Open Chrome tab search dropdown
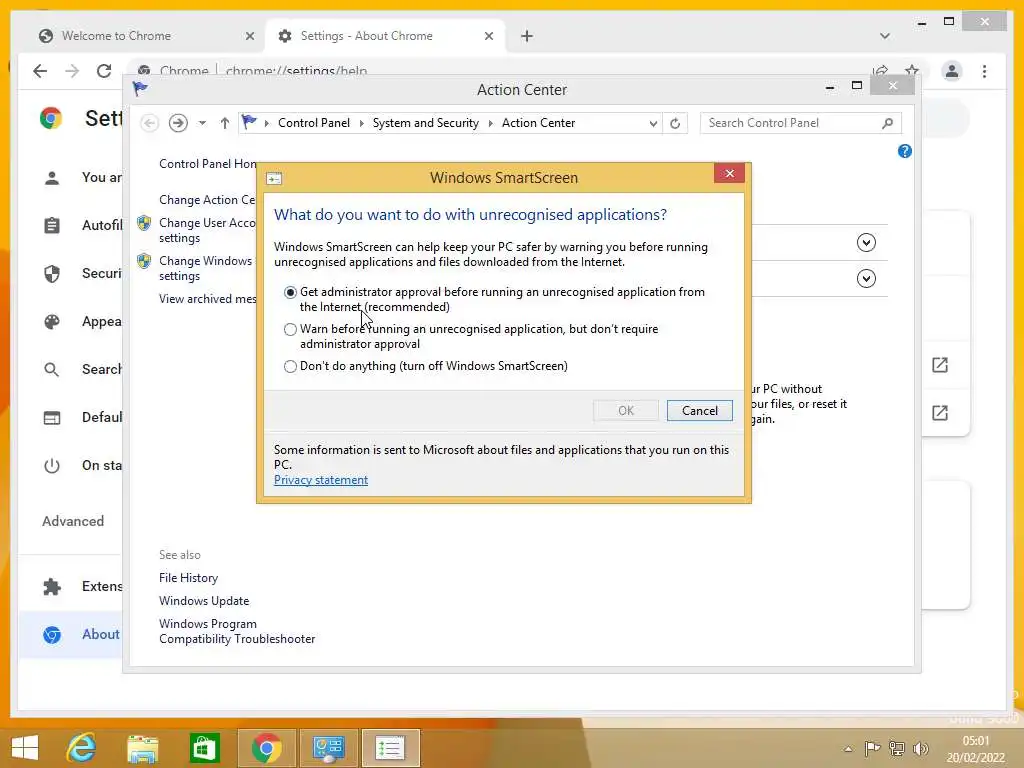The width and height of the screenshot is (1024, 768). (x=884, y=36)
